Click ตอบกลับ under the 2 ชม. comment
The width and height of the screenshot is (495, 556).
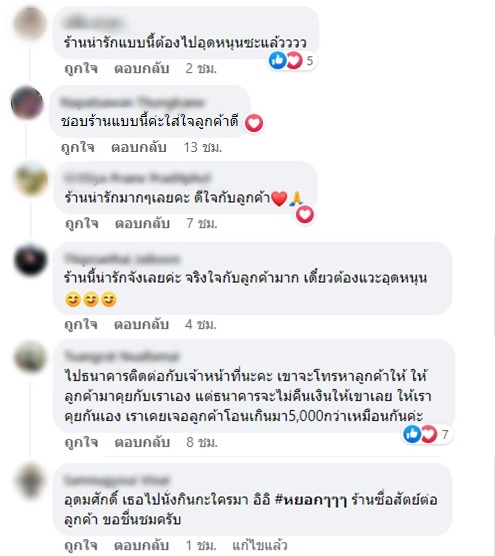(x=141, y=68)
